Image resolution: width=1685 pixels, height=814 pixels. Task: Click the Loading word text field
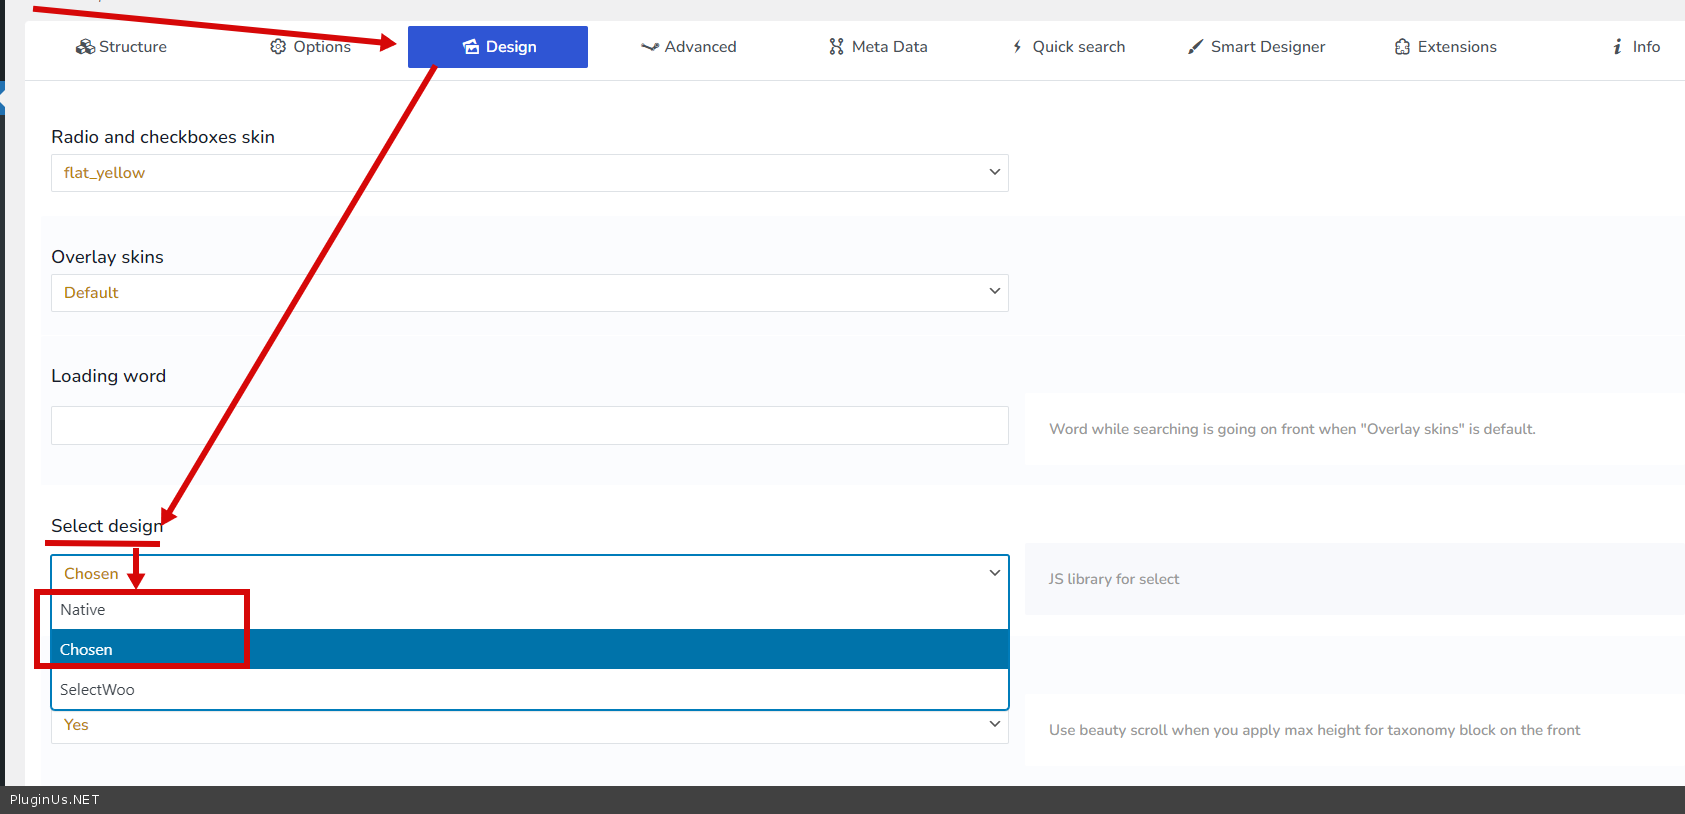pos(529,426)
